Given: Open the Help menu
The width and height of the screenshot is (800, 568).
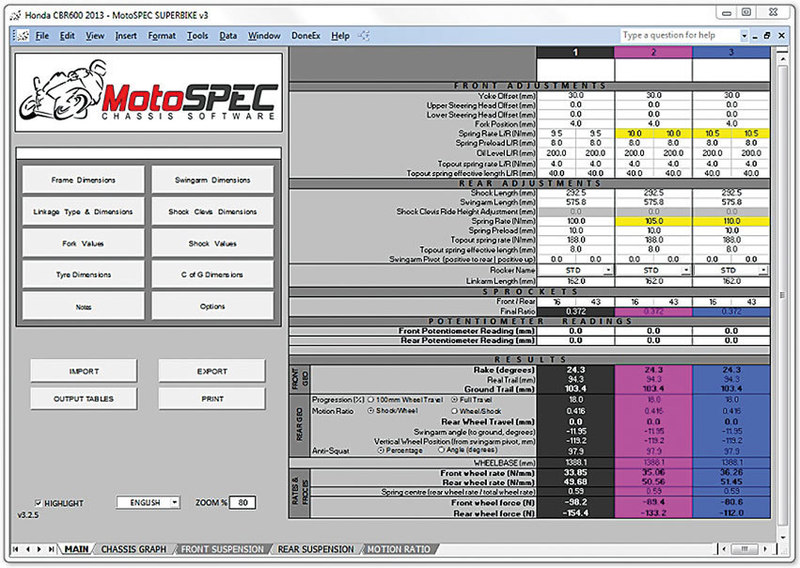Looking at the screenshot, I should click(340, 36).
